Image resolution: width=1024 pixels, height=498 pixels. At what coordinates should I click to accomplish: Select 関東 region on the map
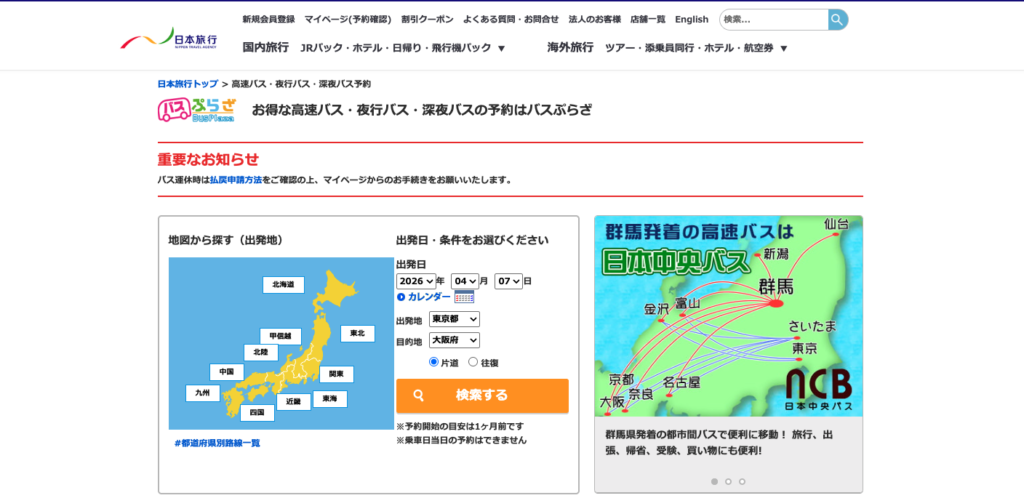[336, 374]
